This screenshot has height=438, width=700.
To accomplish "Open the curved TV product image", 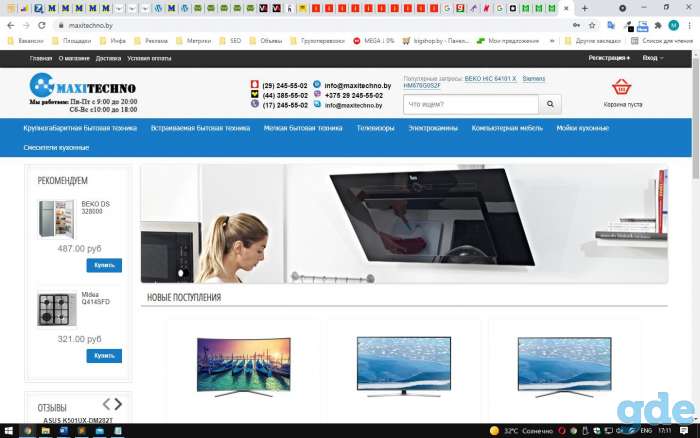I will (244, 367).
